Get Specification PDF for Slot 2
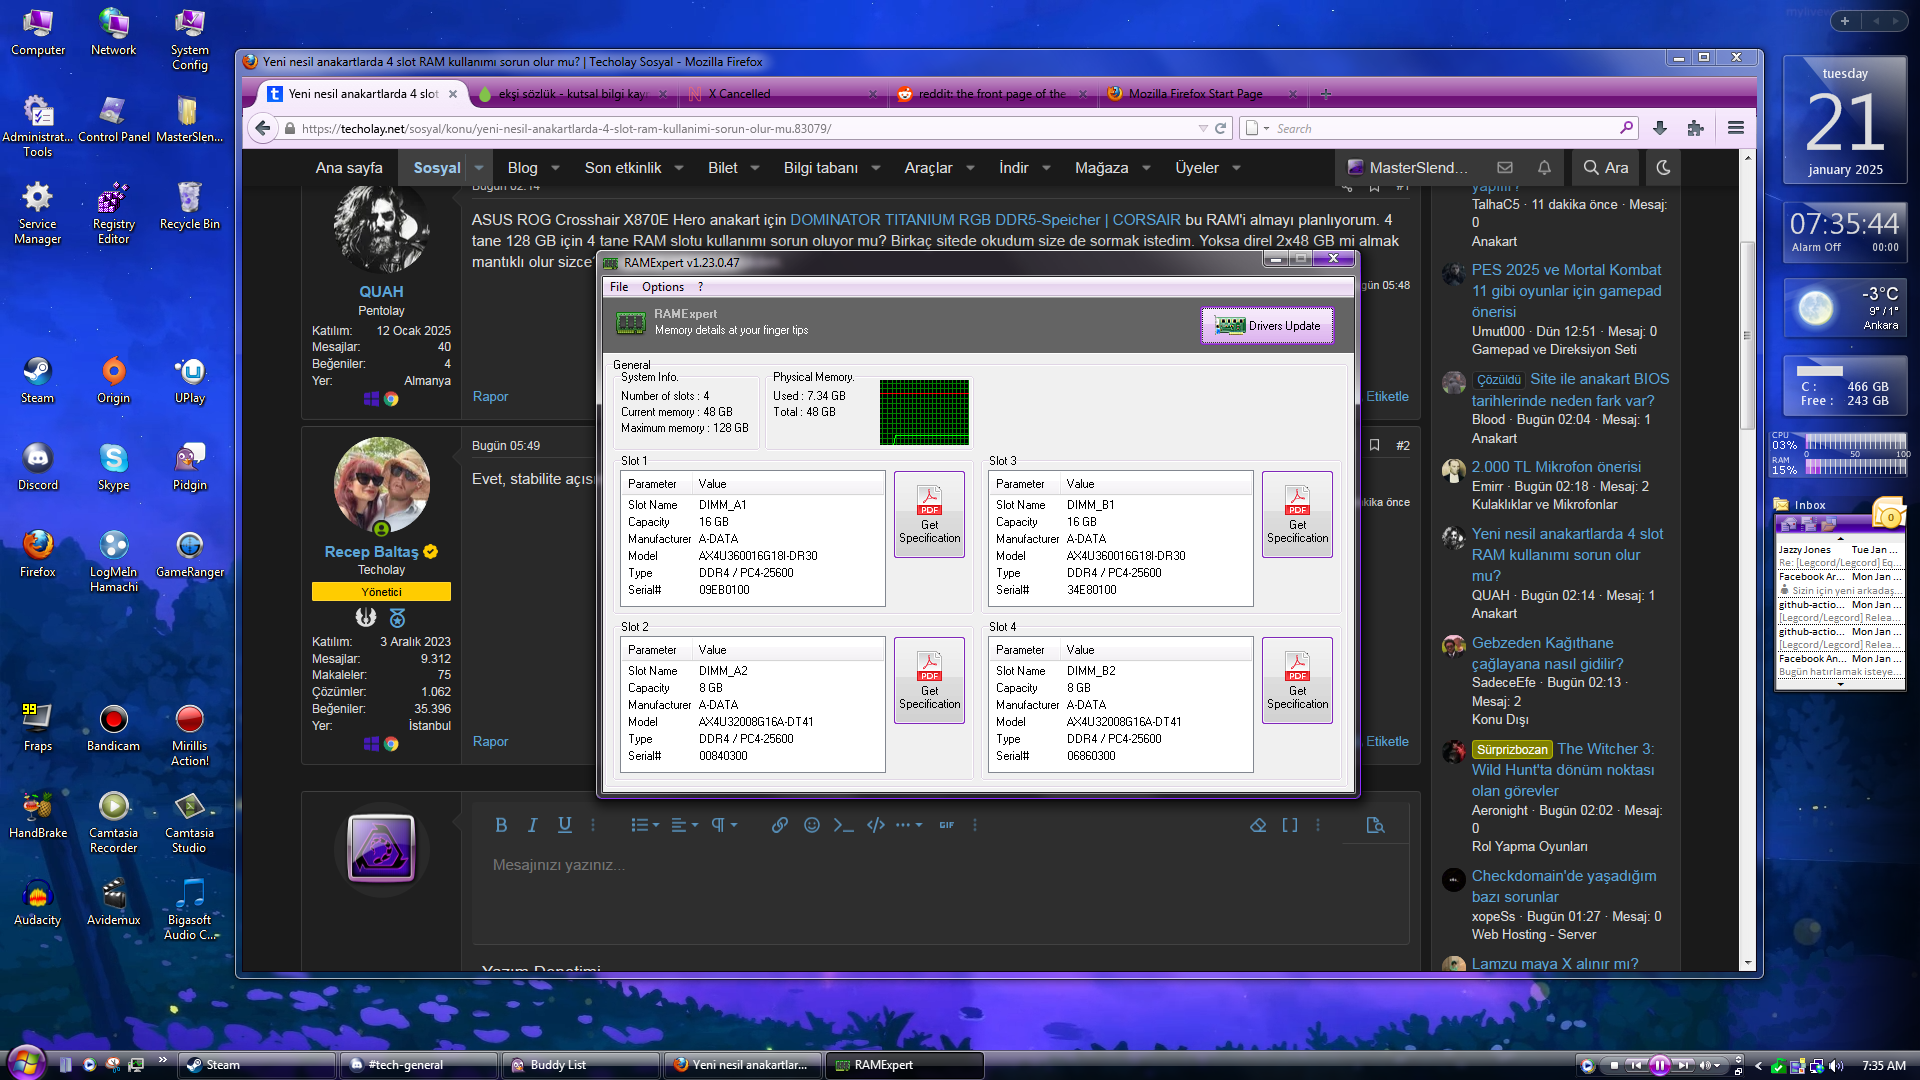The width and height of the screenshot is (1920, 1080). coord(929,680)
